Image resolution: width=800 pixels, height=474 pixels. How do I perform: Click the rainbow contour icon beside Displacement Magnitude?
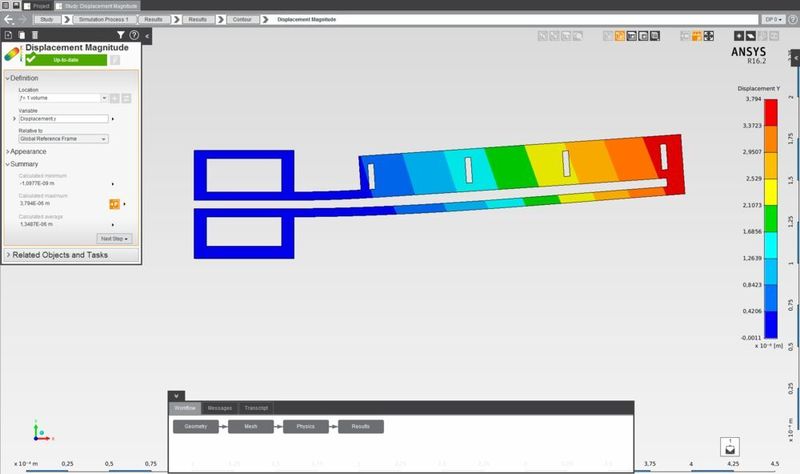click(12, 54)
